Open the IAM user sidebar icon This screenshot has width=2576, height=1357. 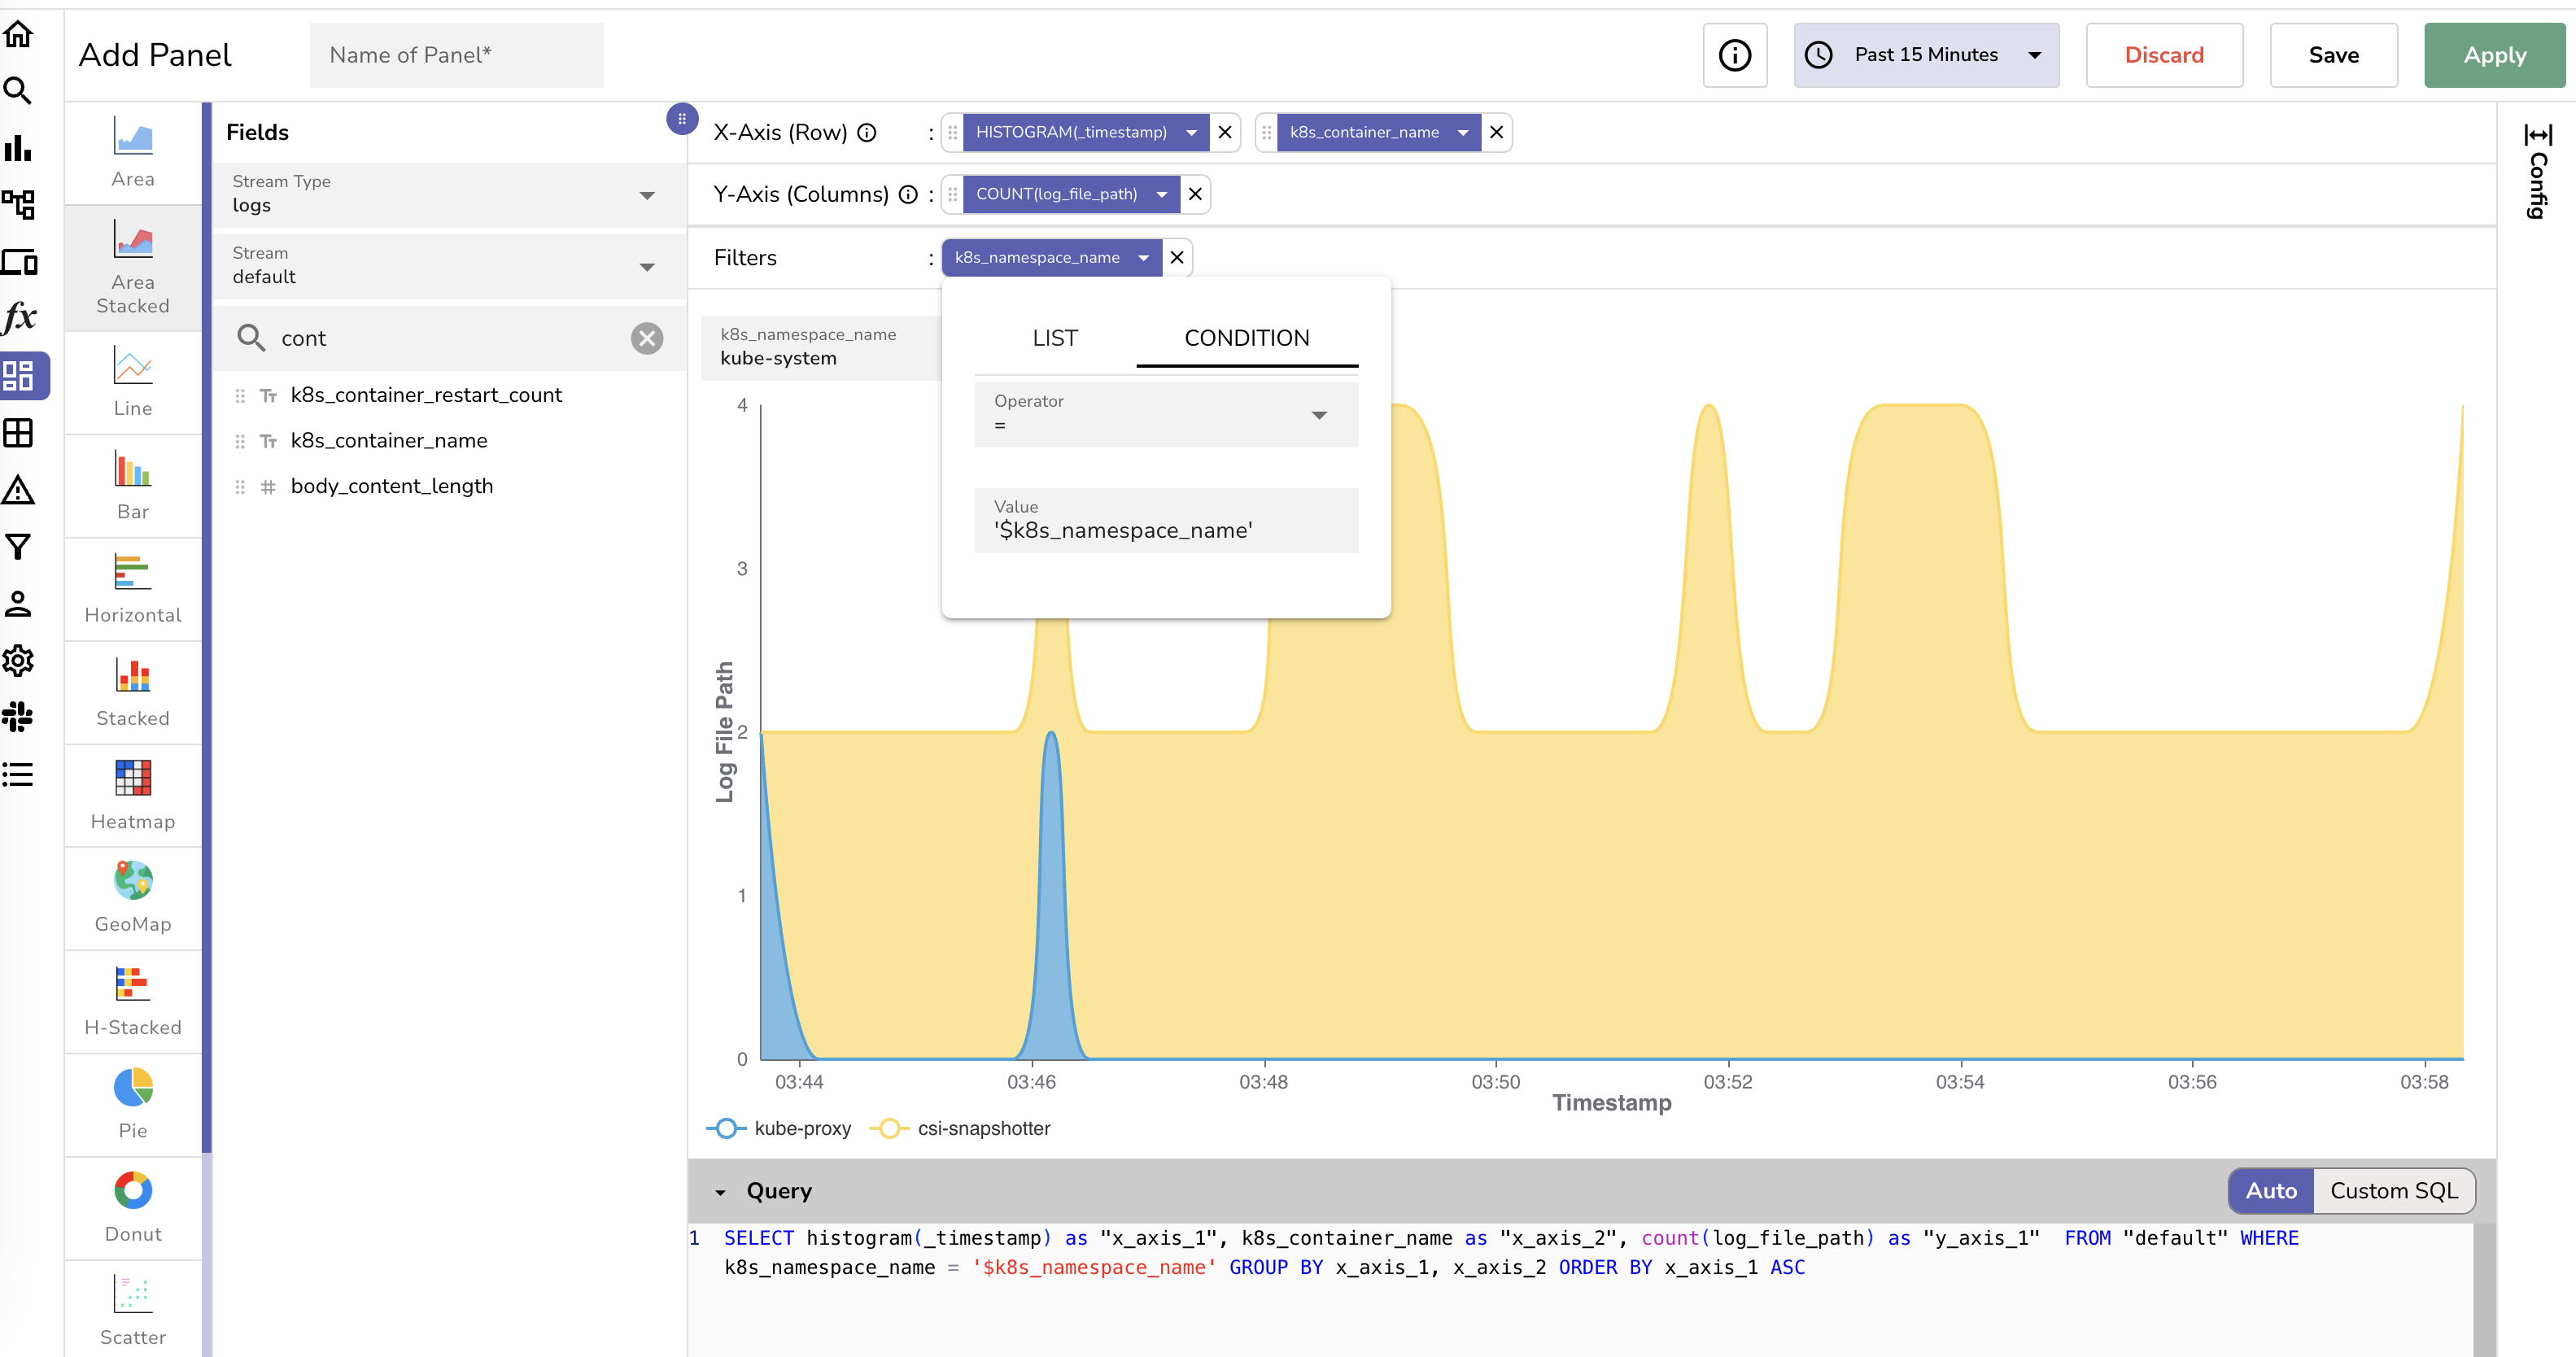(x=18, y=604)
